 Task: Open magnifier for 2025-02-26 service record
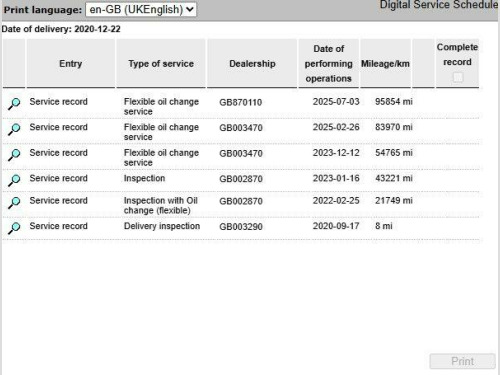coord(14,129)
